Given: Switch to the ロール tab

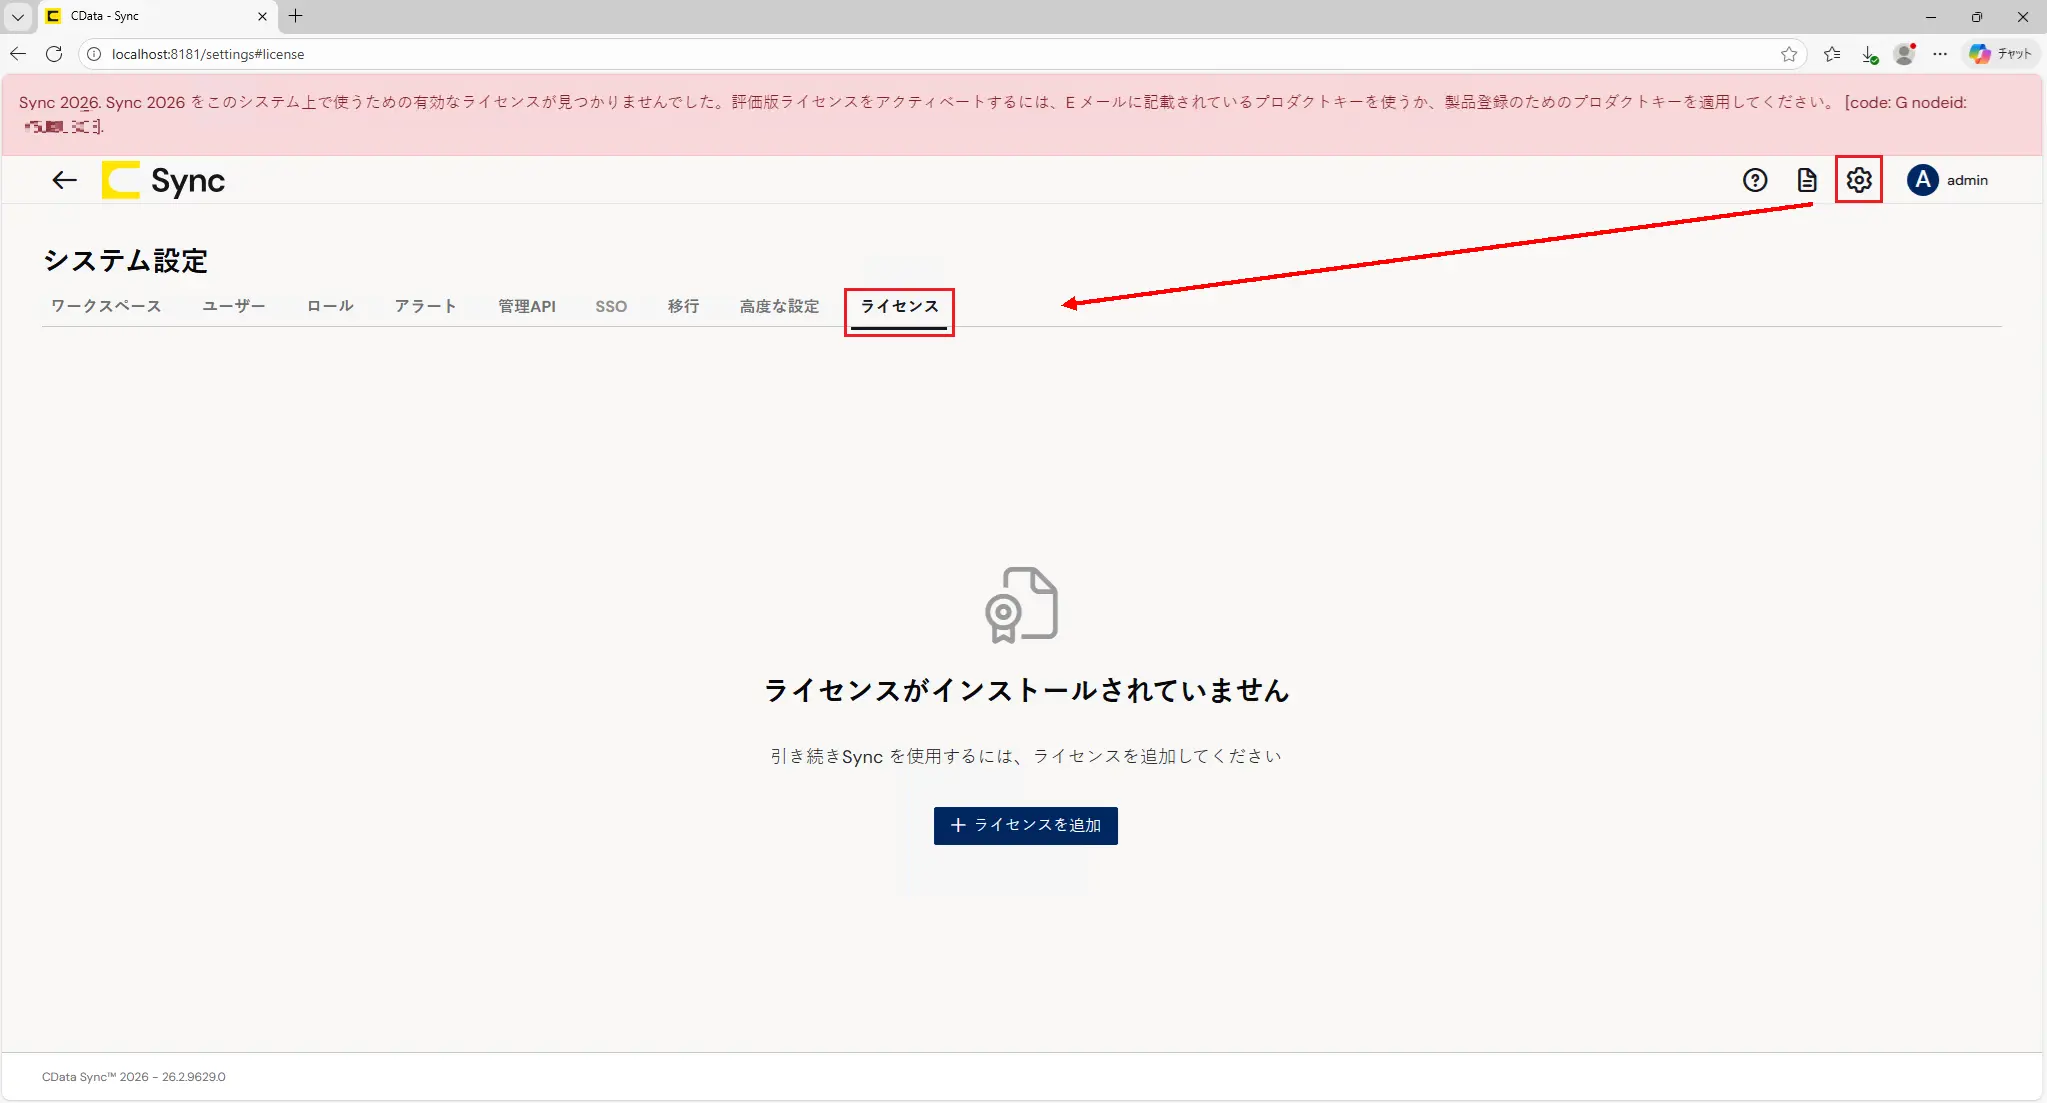Looking at the screenshot, I should (x=330, y=306).
